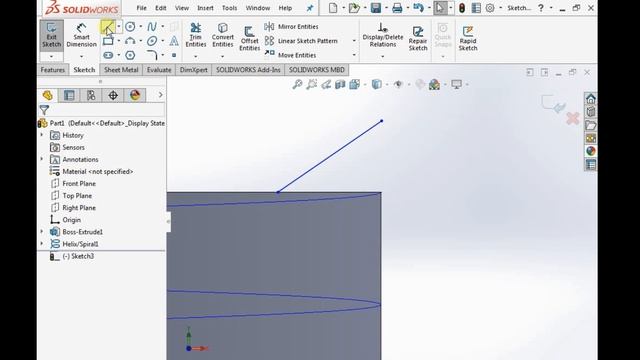Open the File menu
This screenshot has height=360, width=640.
(141, 8)
